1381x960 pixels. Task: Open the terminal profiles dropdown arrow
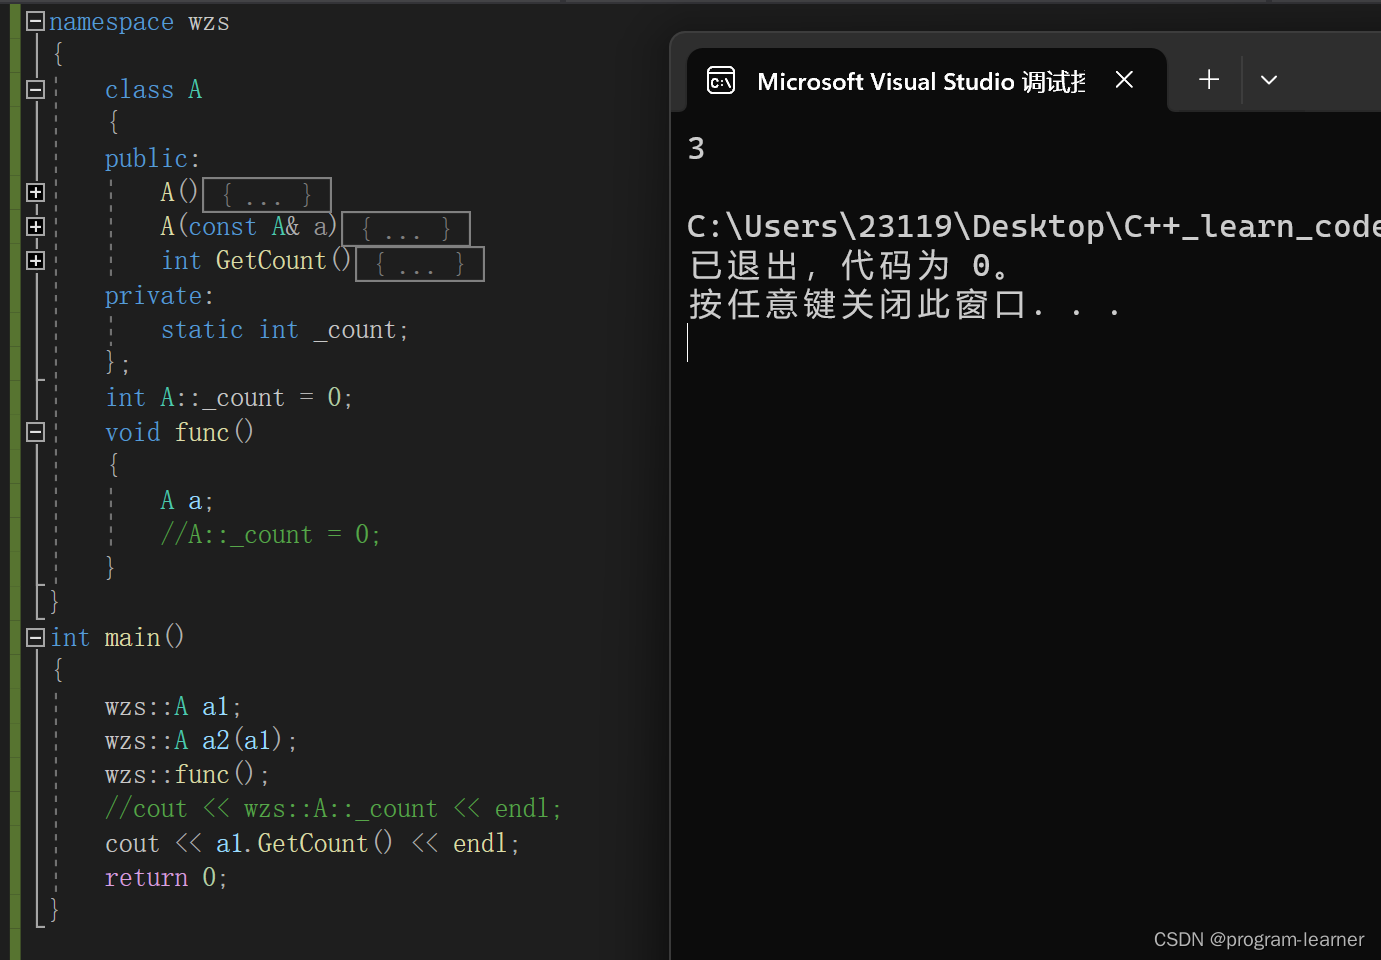[x=1269, y=80]
